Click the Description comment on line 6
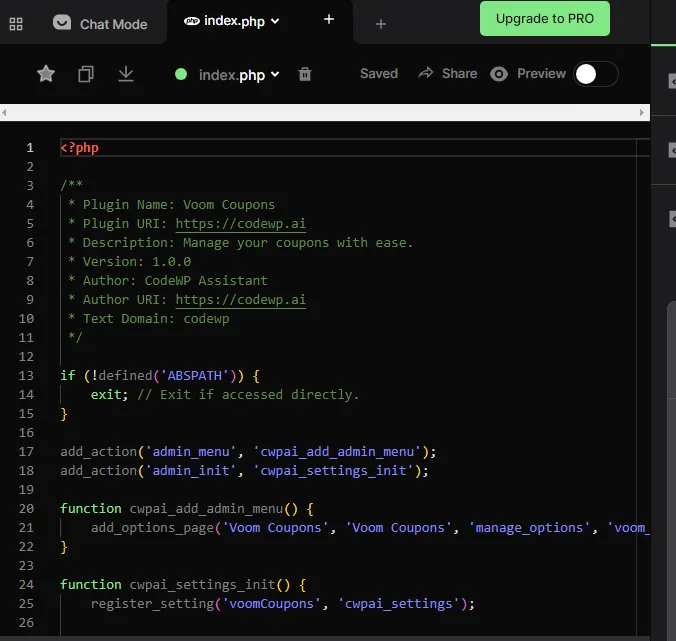 click(x=248, y=242)
